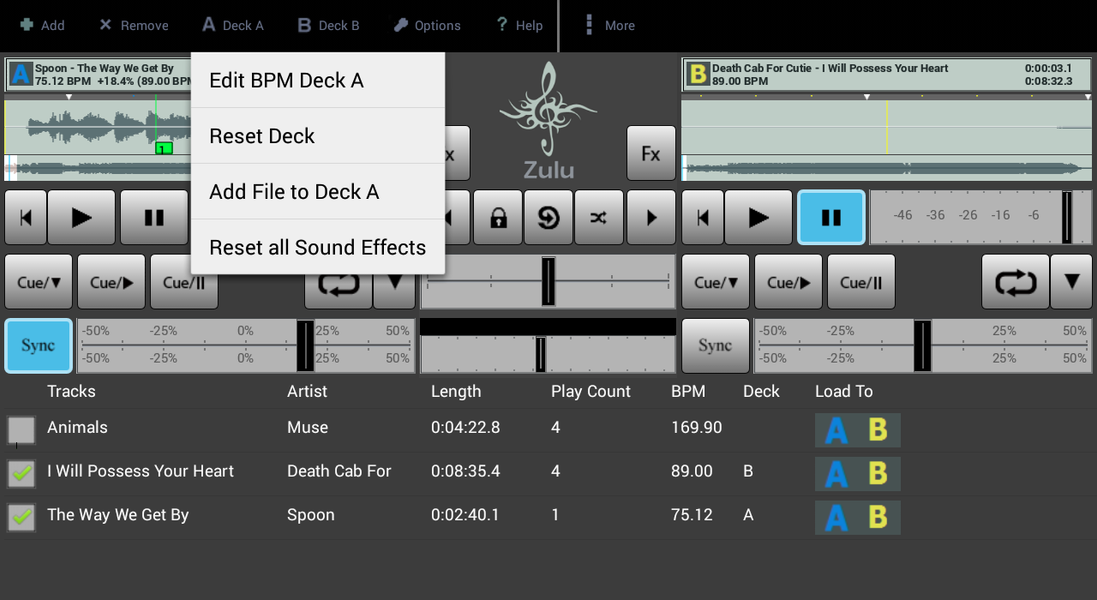Open the Fx panel for Deck B

click(x=651, y=153)
